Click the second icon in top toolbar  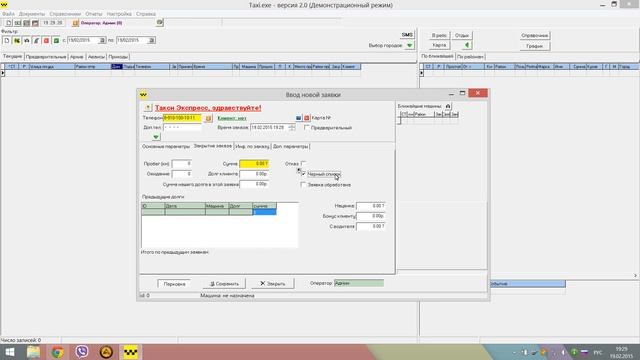coord(18,23)
